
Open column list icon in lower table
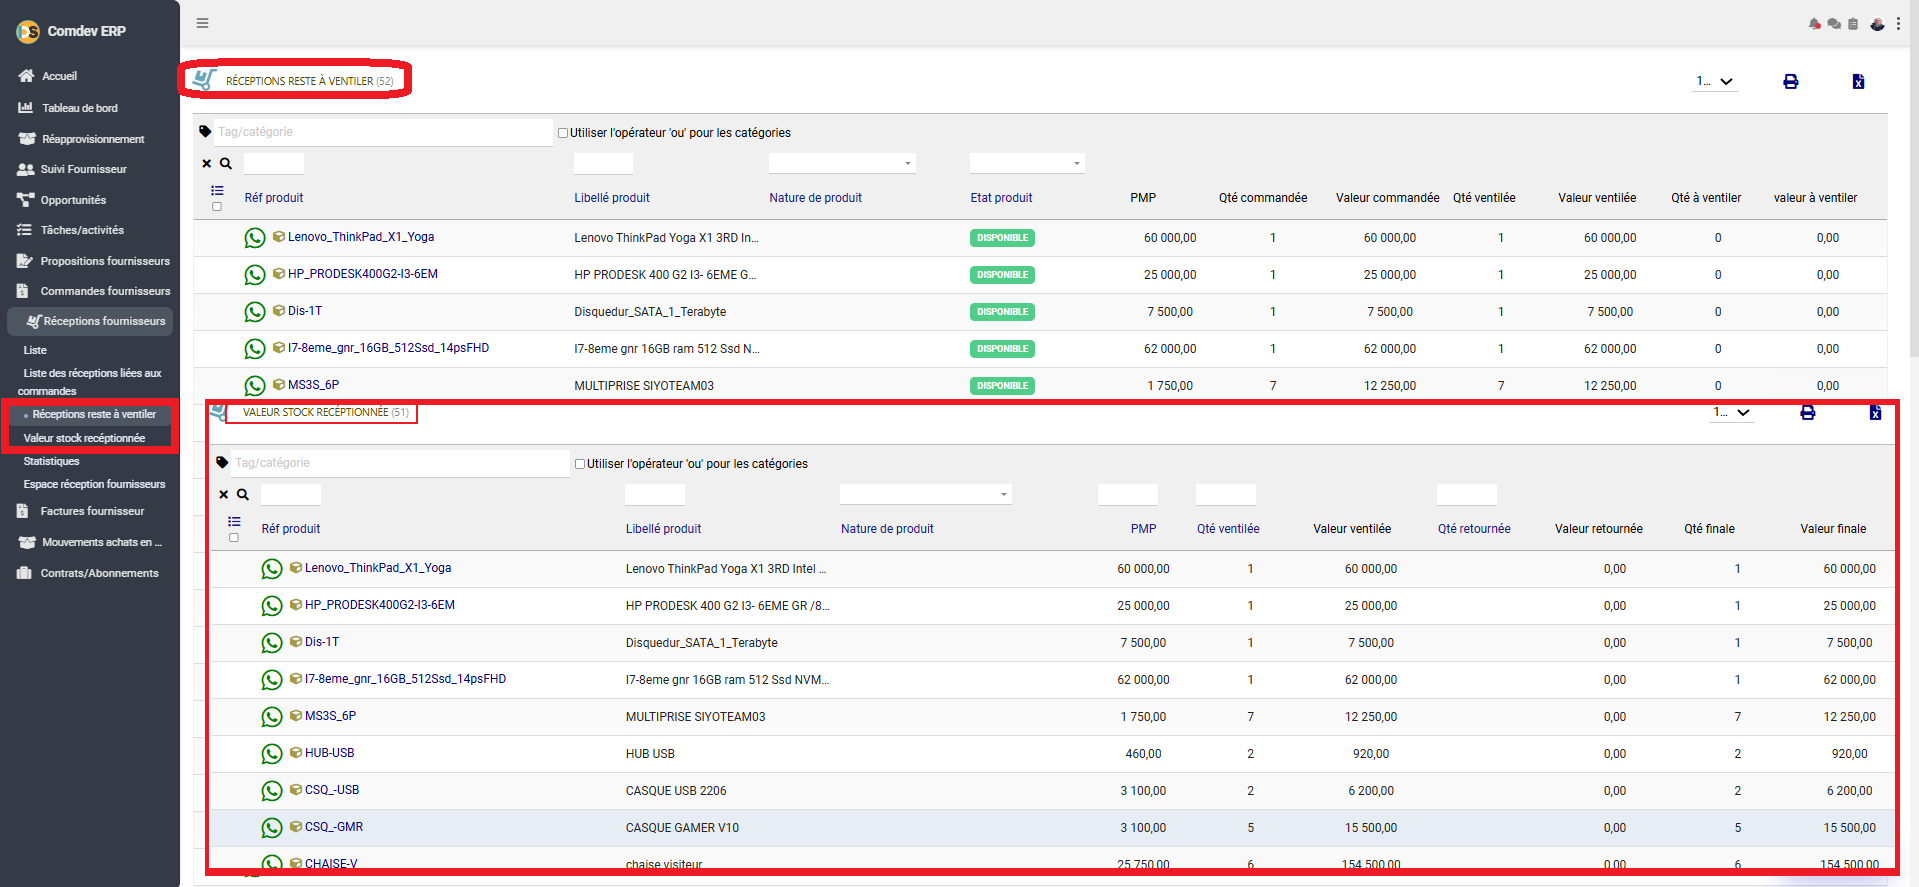tap(234, 521)
